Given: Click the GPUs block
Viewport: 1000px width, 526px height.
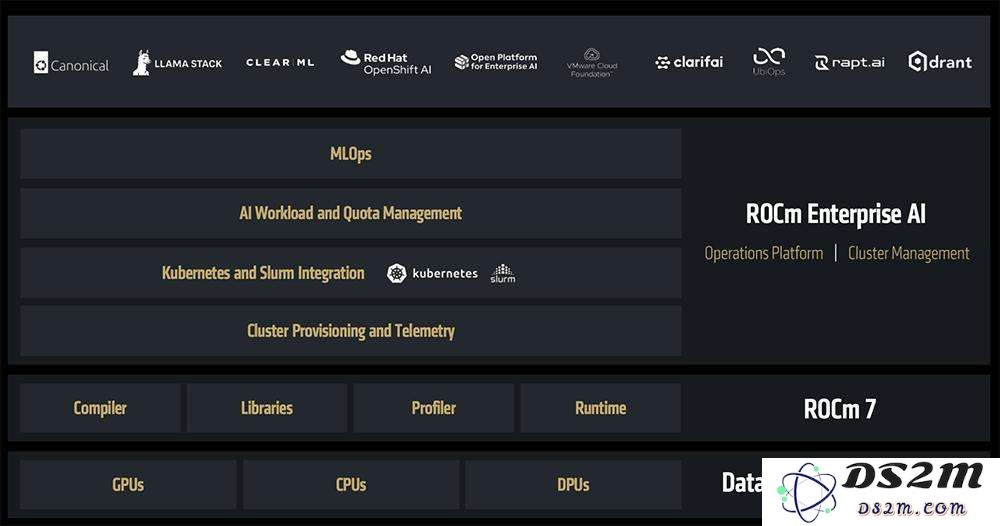Looking at the screenshot, I should [x=128, y=485].
